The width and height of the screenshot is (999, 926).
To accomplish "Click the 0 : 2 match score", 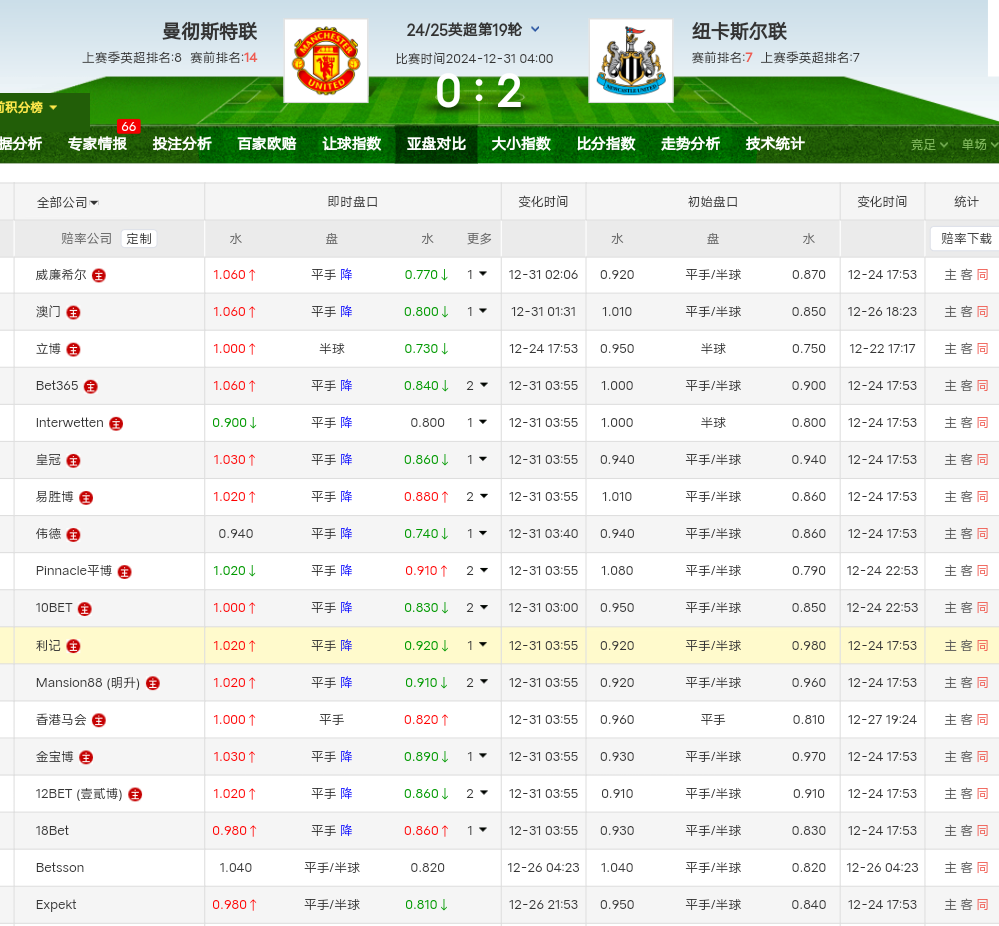I will point(479,92).
